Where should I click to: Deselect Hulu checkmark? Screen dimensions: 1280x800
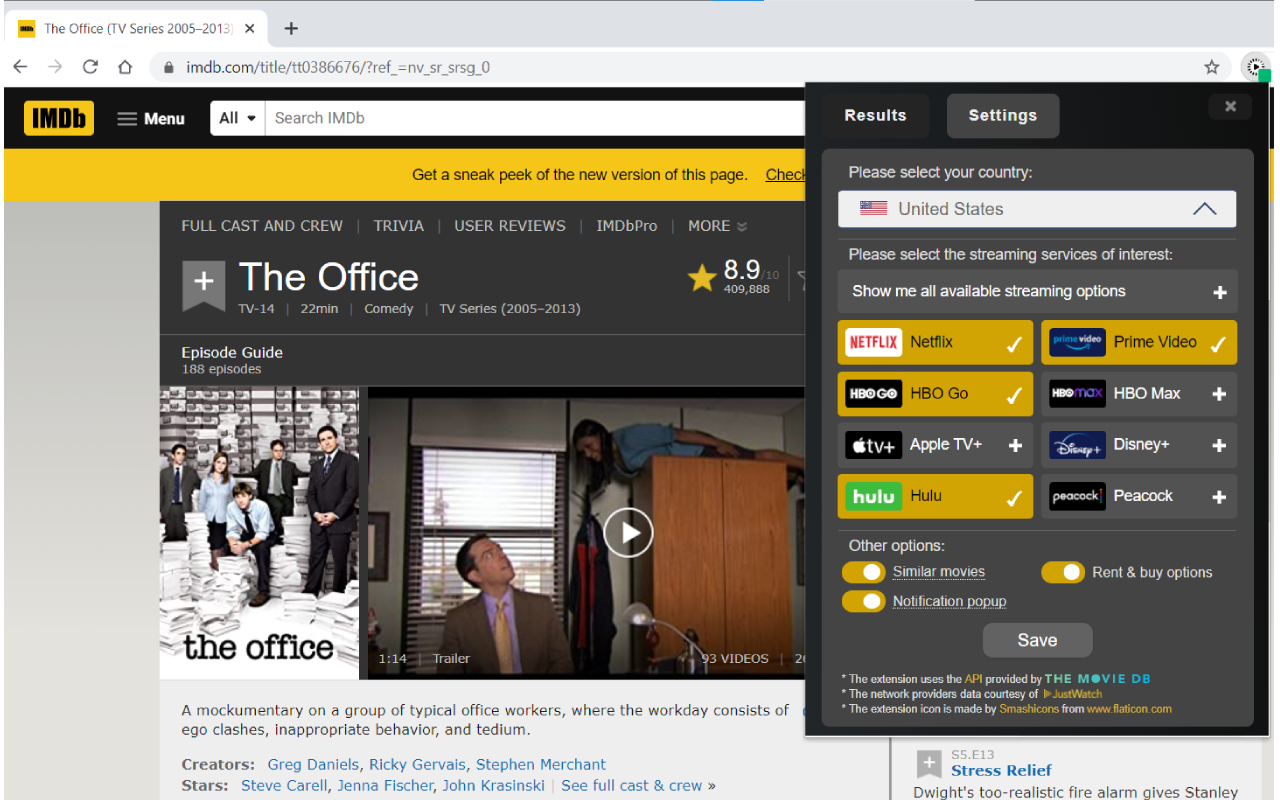tap(1014, 498)
